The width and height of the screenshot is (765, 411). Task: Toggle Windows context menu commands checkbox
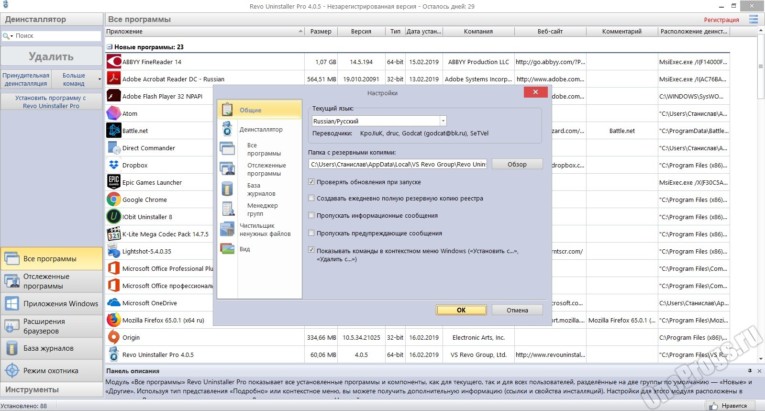coord(311,250)
